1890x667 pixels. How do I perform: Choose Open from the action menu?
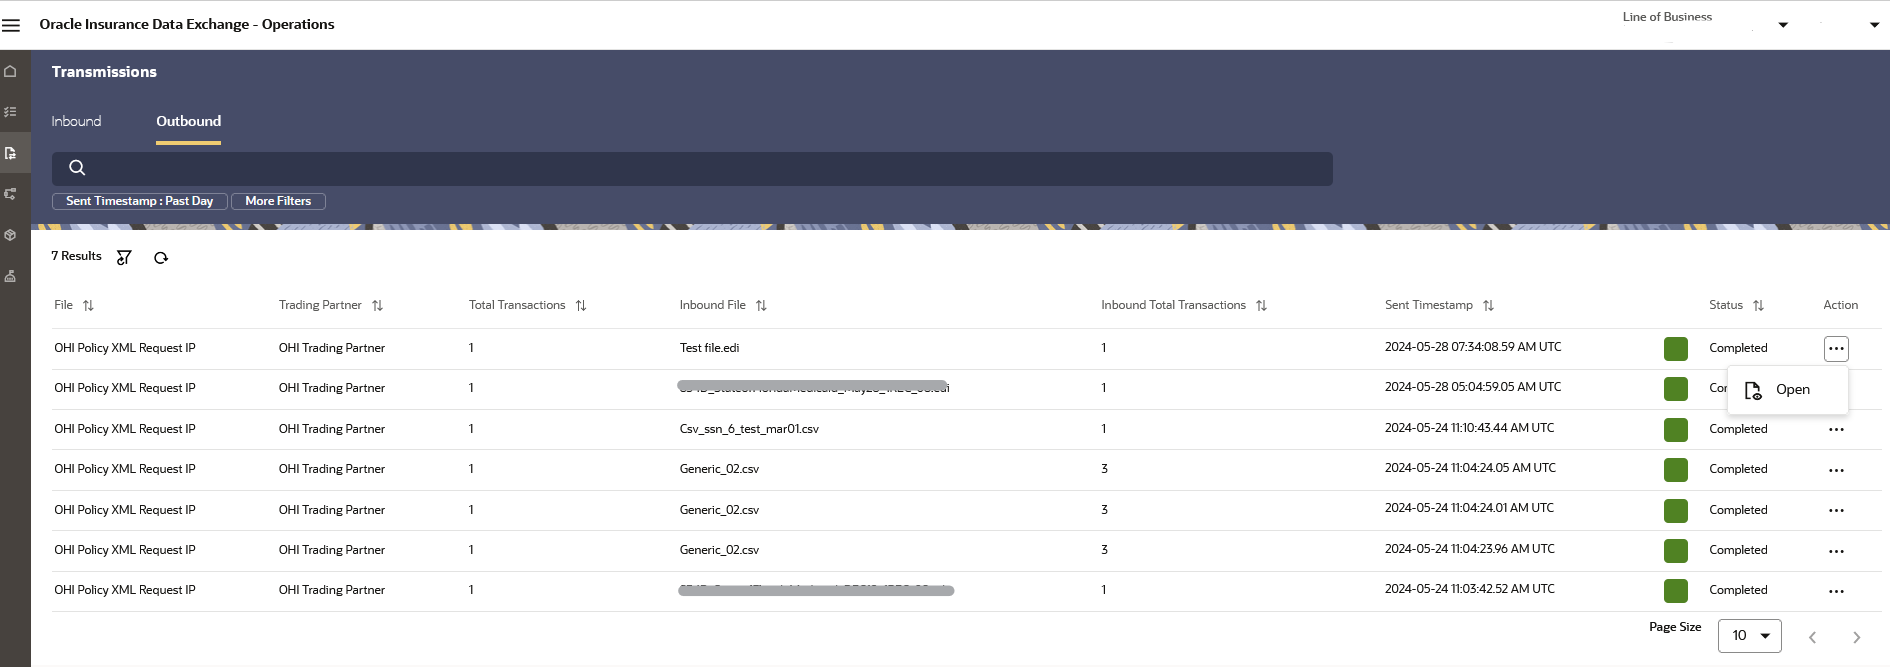point(1787,390)
